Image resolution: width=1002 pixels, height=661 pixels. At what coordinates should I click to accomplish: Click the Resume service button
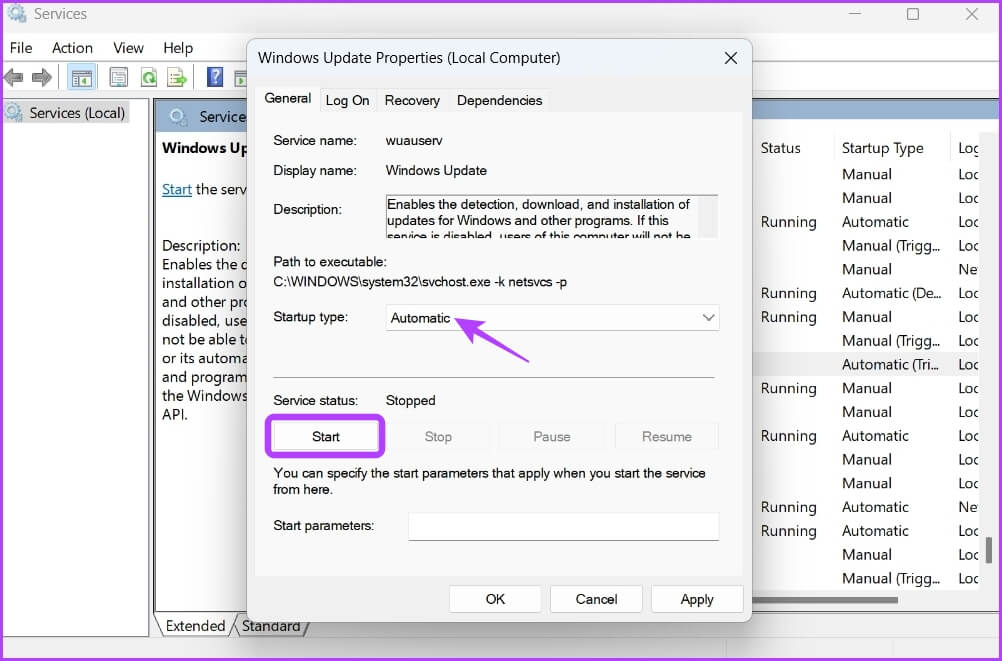[x=667, y=437]
